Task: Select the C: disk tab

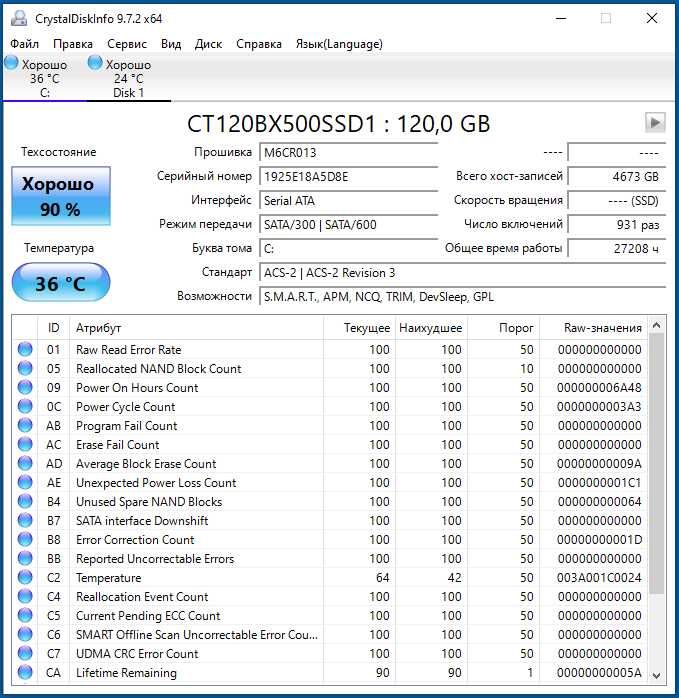Action: (x=45, y=78)
